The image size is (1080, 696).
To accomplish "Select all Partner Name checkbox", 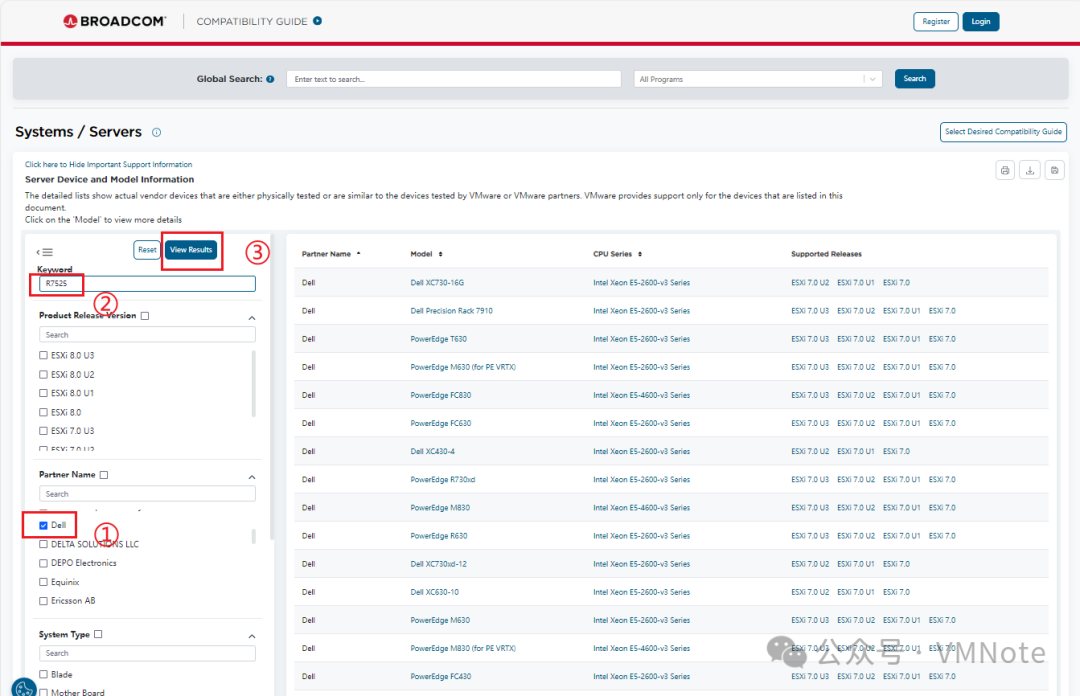I will pos(104,475).
